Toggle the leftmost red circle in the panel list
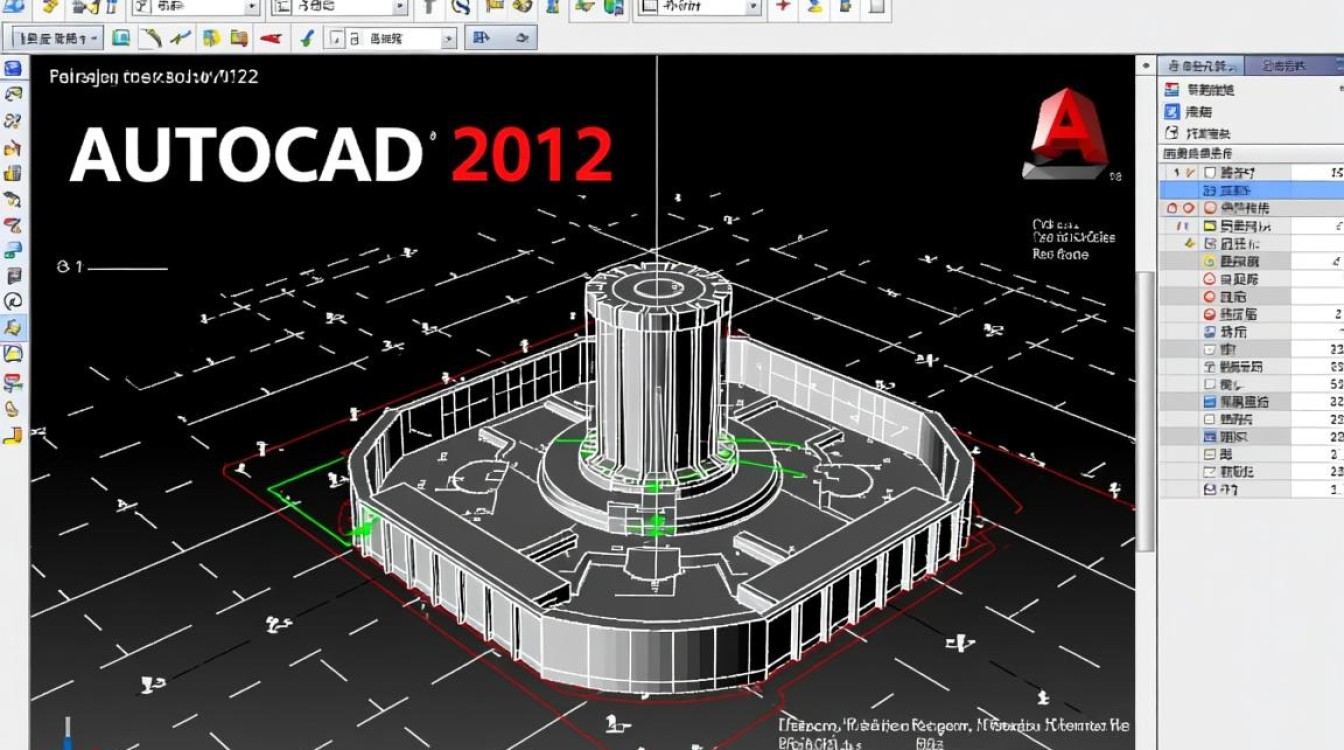The image size is (1344, 750). [x=1173, y=208]
